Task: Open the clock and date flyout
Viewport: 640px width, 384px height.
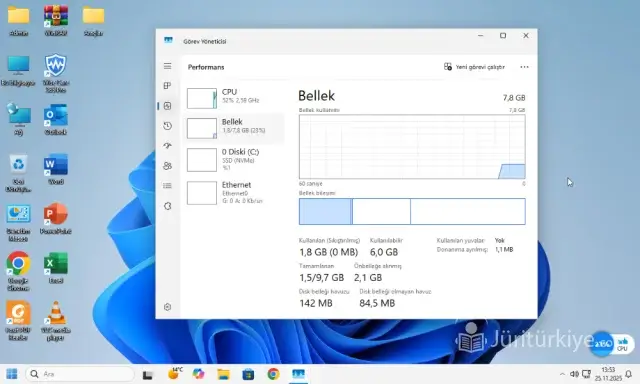Action: (608, 374)
